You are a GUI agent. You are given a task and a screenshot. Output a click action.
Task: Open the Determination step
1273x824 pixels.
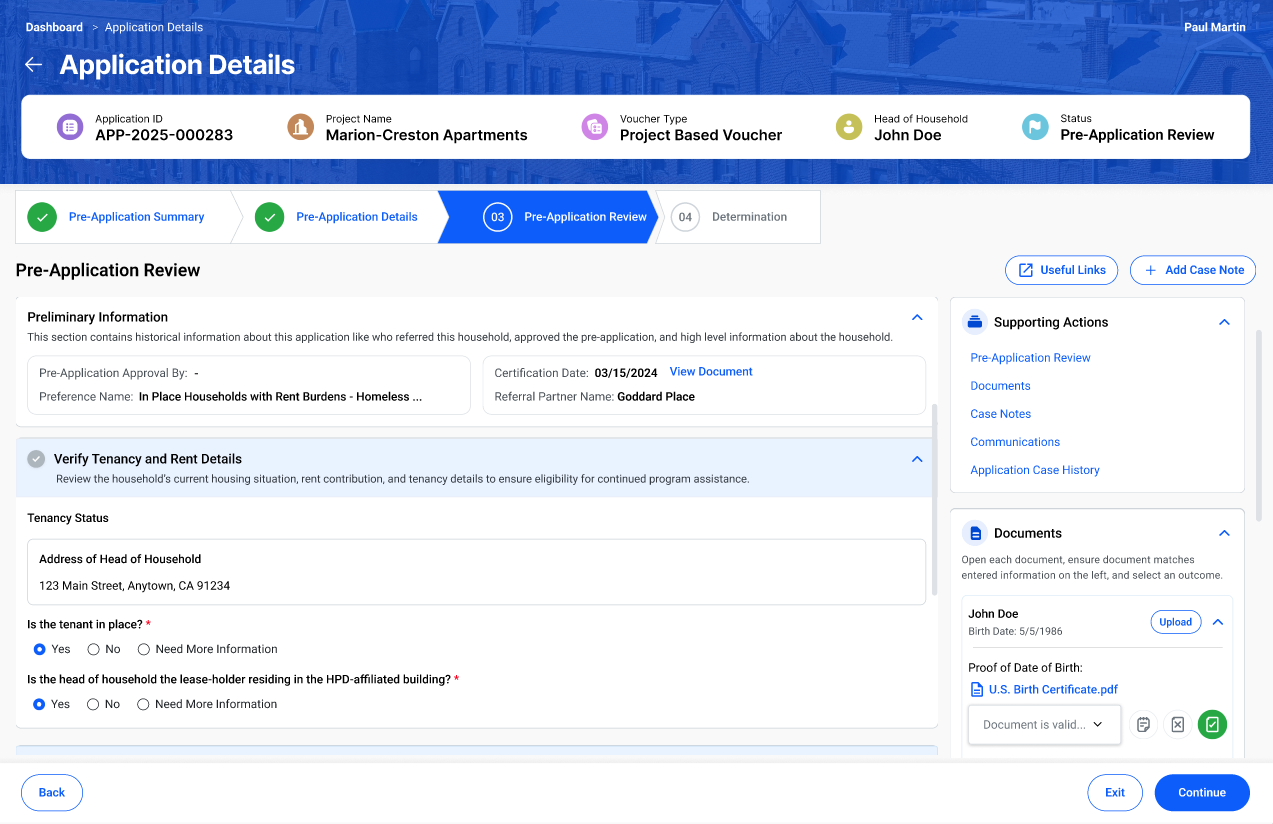click(748, 217)
